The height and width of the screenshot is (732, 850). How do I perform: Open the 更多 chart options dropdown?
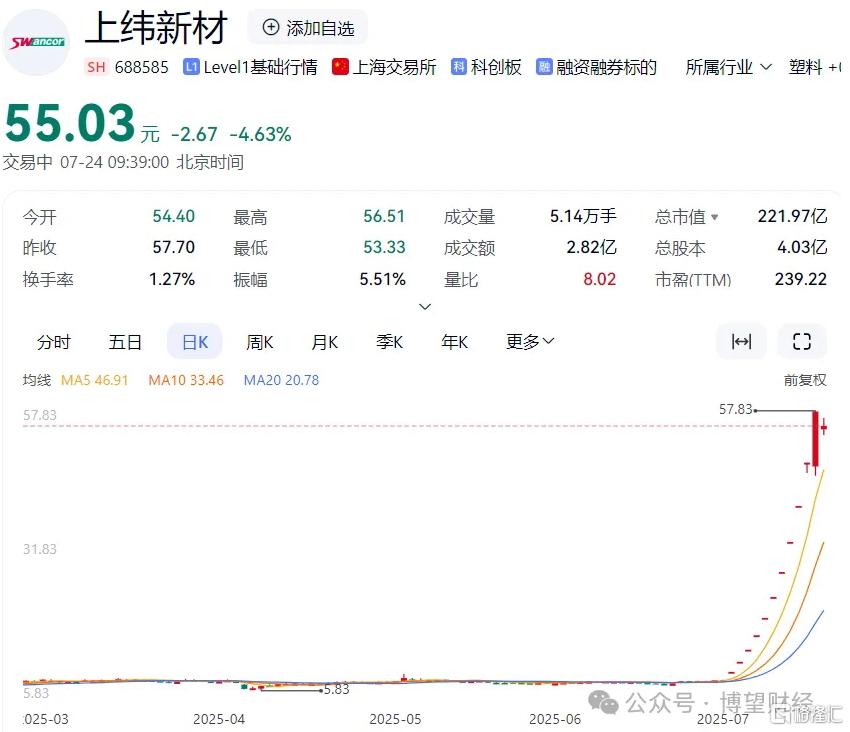(530, 342)
